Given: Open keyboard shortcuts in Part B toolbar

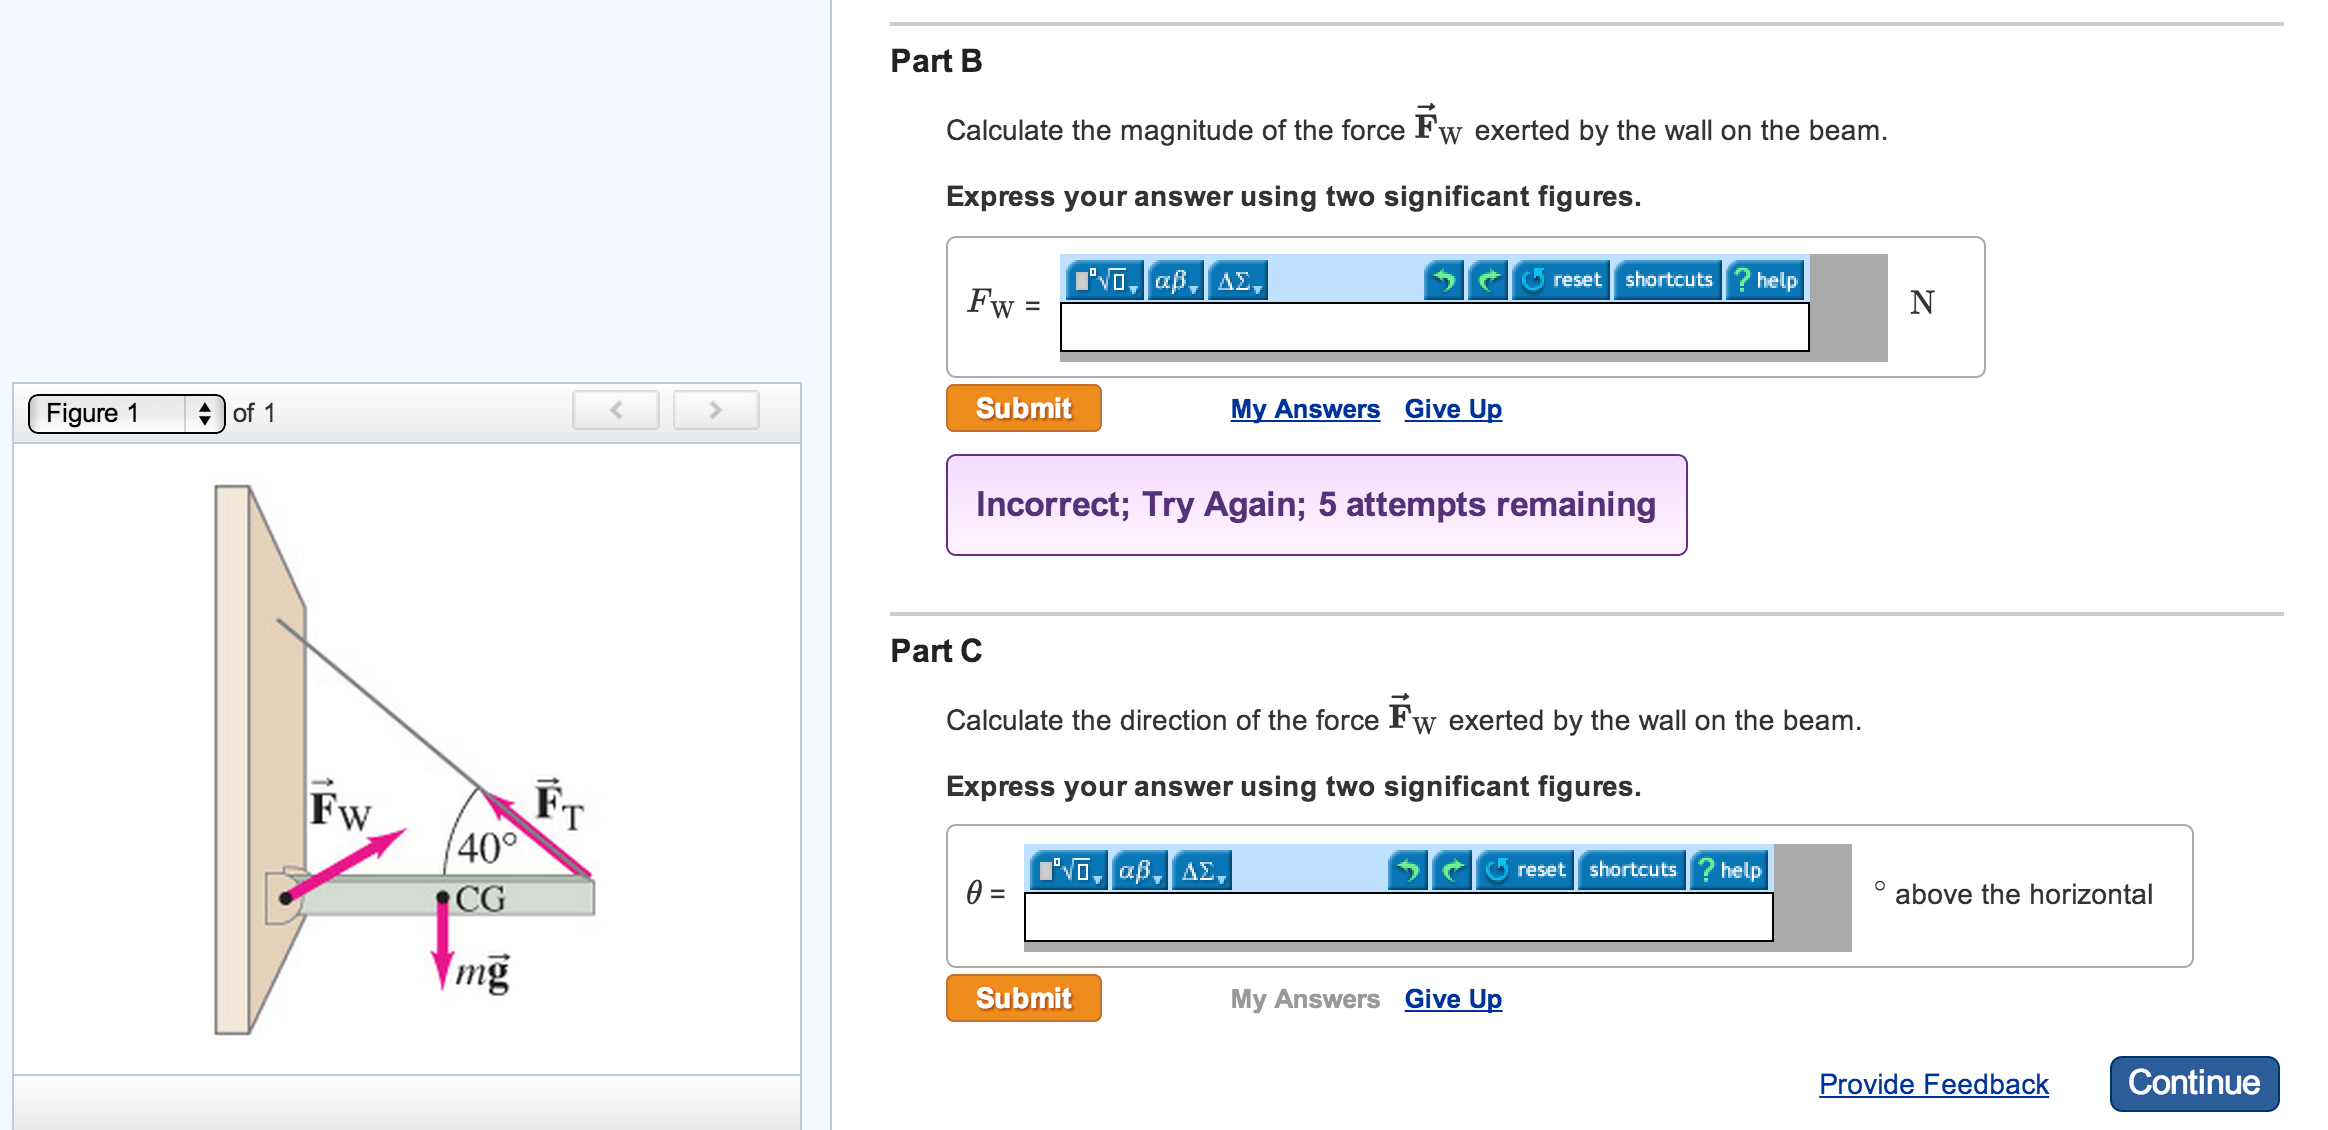Looking at the screenshot, I should coord(1667,280).
